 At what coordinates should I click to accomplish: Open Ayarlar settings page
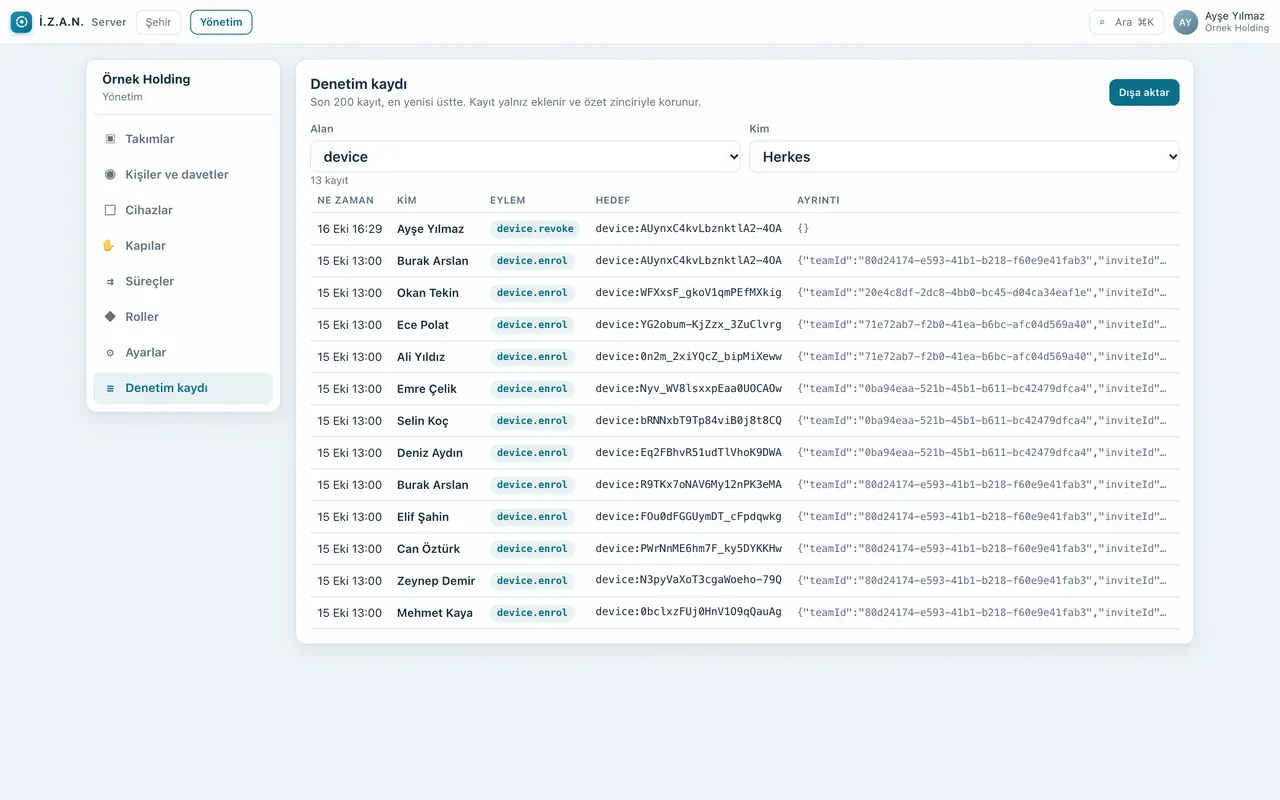click(x=183, y=353)
